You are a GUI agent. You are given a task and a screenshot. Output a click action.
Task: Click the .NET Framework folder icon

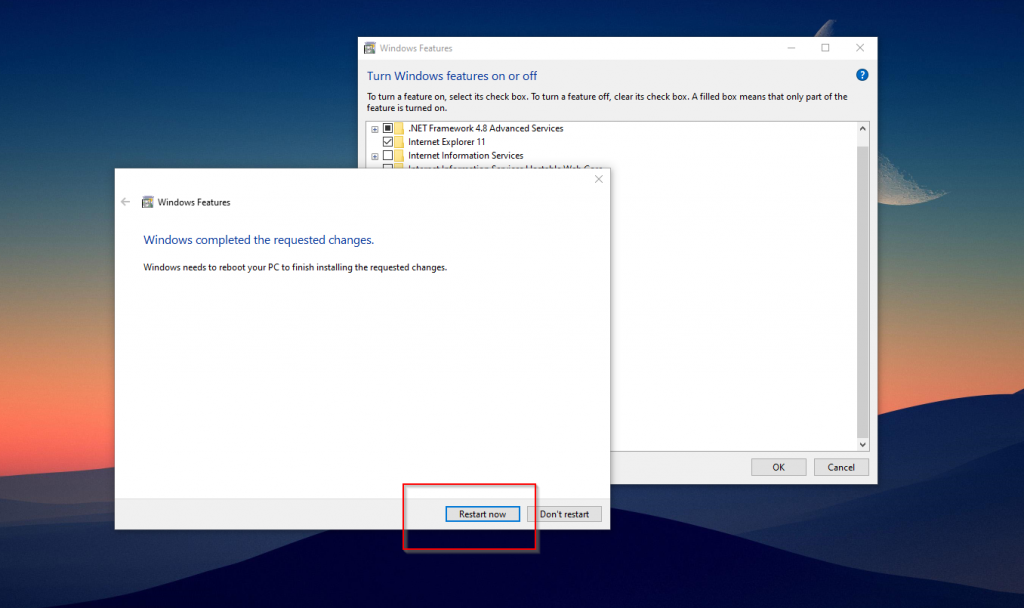[399, 128]
